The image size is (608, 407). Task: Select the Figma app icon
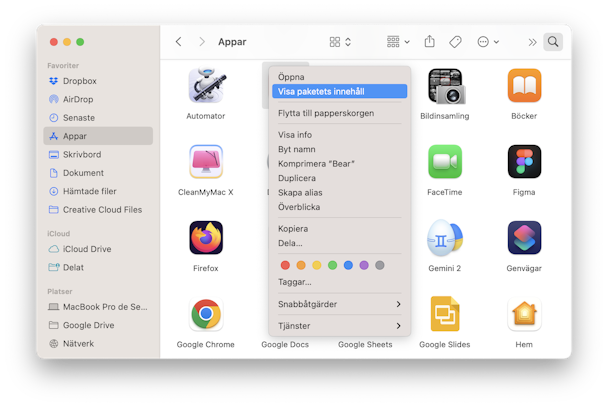tap(524, 162)
